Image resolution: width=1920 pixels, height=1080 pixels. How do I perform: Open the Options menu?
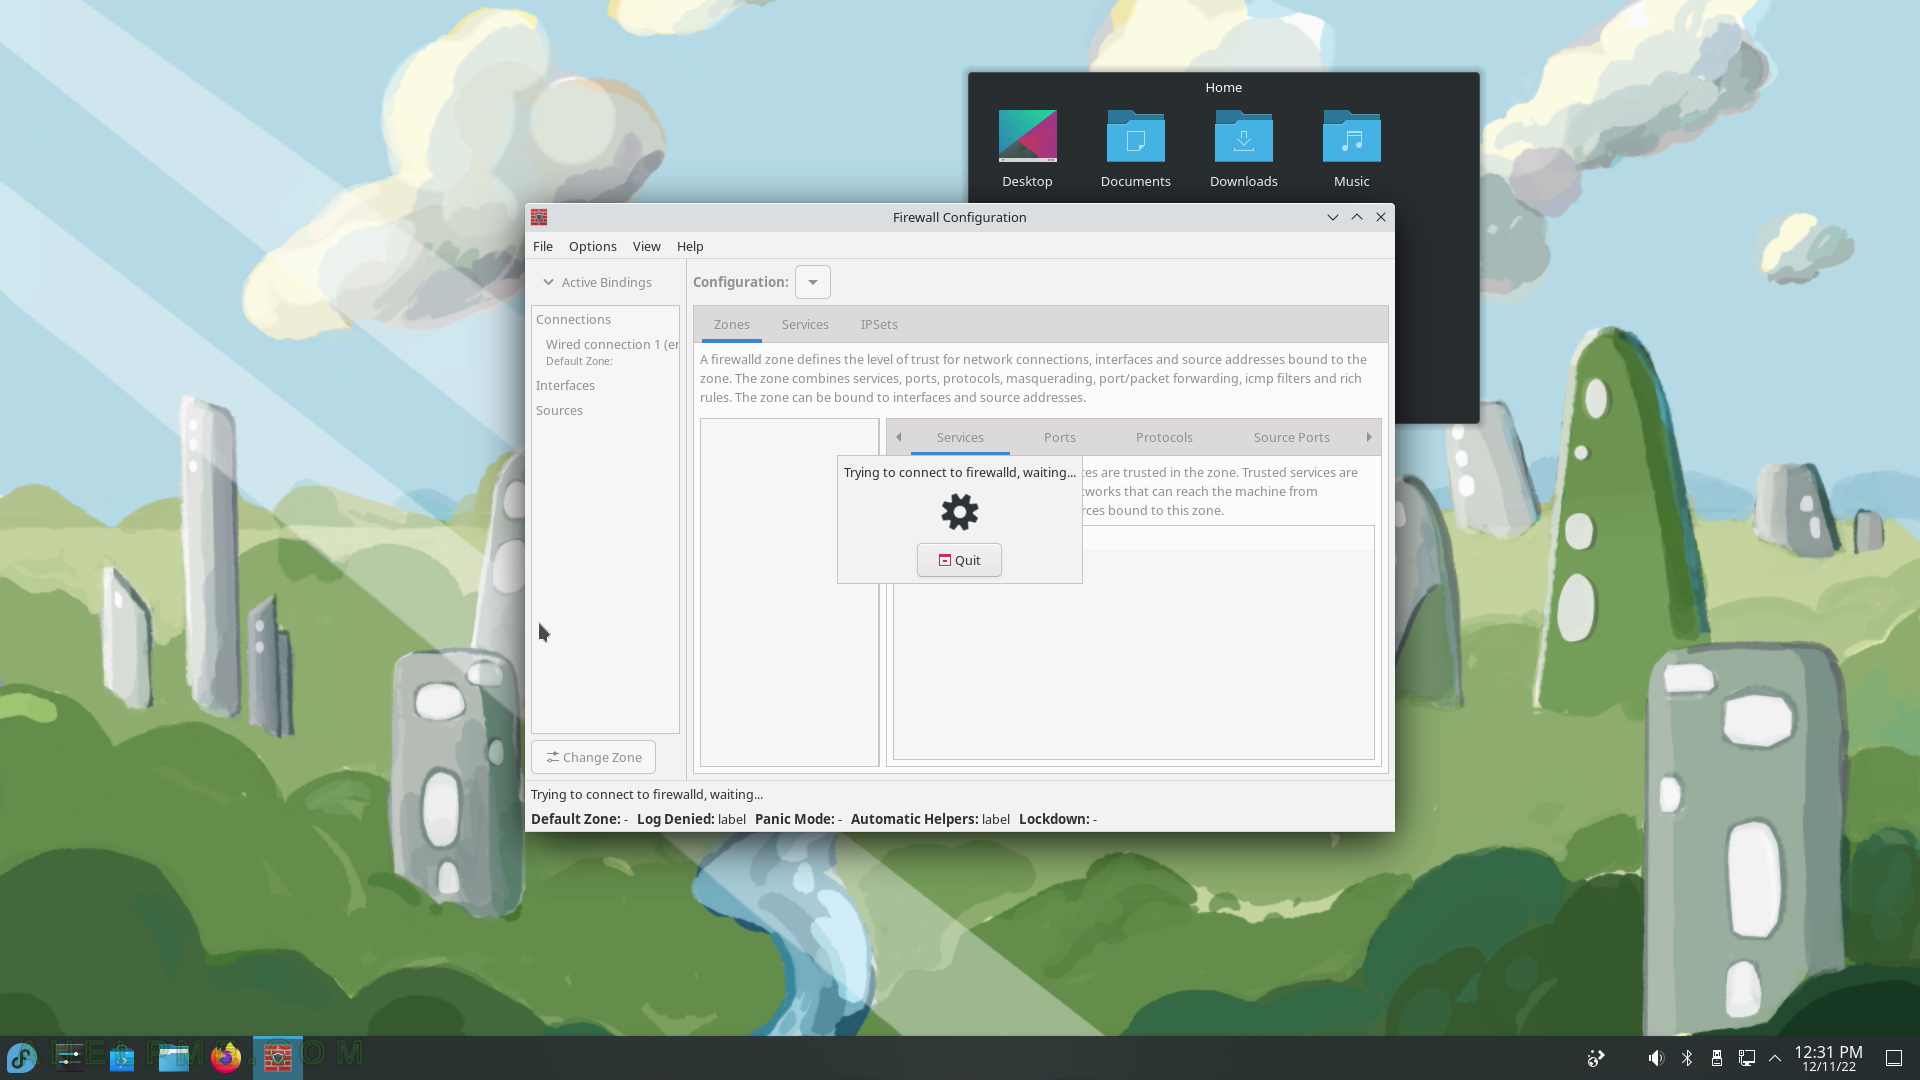click(x=592, y=246)
